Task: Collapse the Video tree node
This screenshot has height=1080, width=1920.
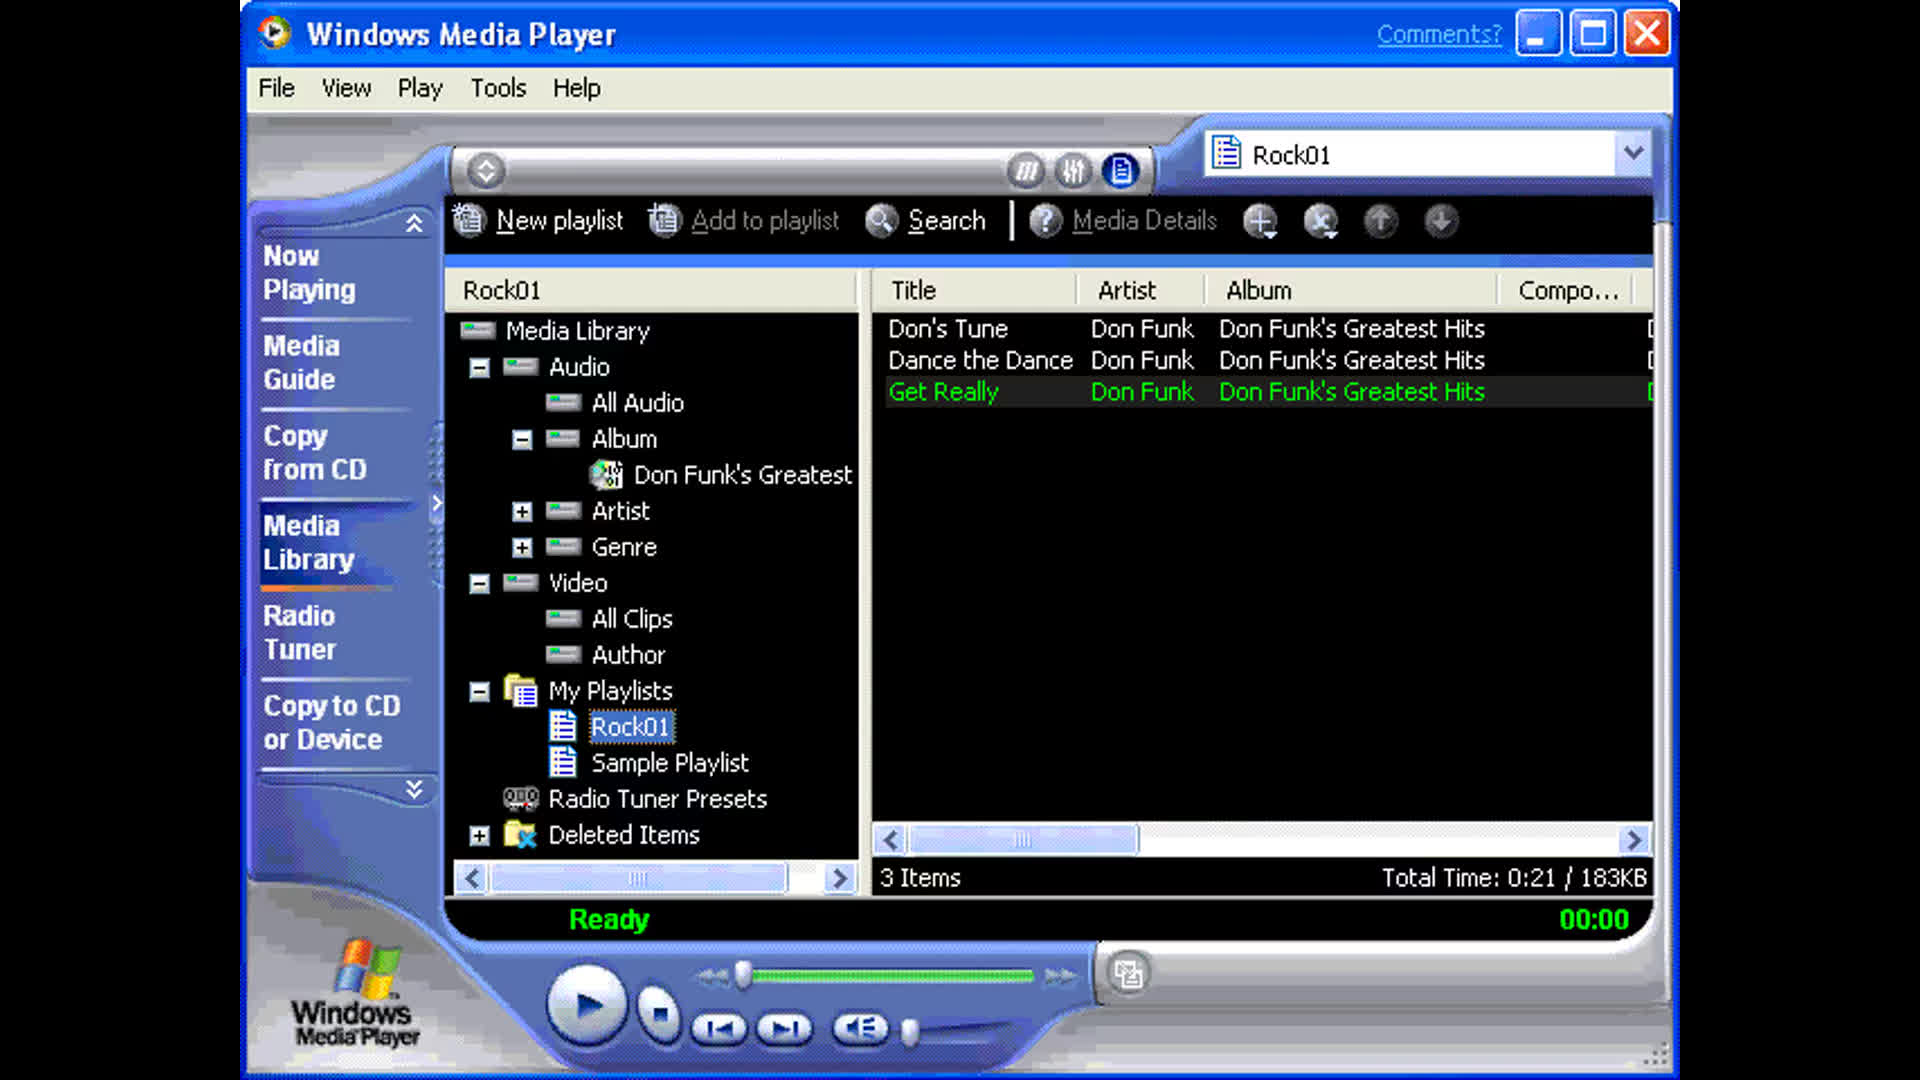Action: point(480,584)
